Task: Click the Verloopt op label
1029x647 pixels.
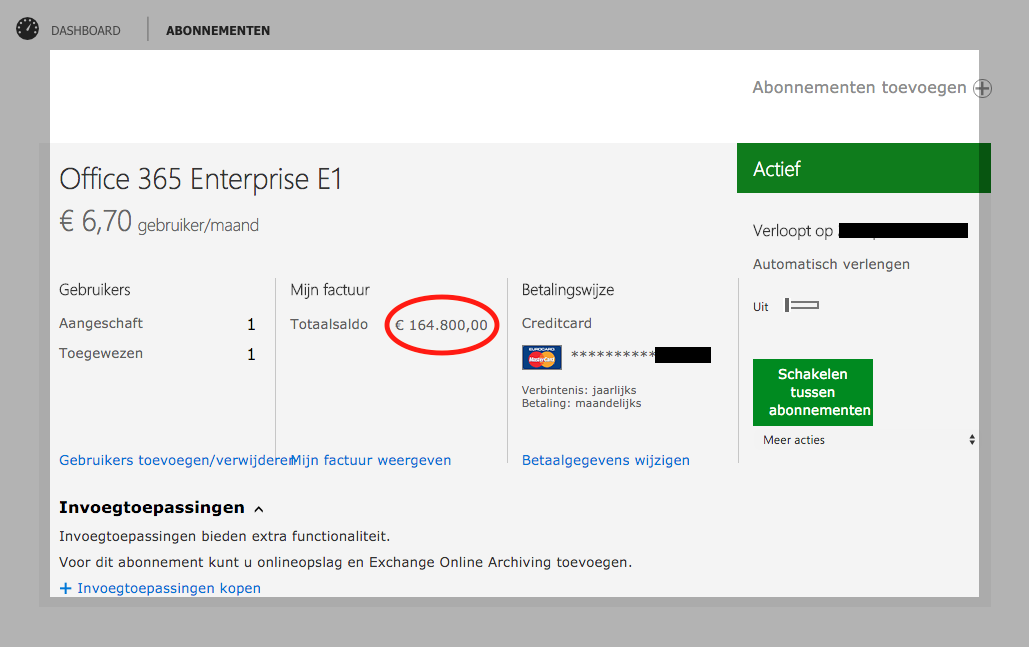Action: [x=793, y=231]
